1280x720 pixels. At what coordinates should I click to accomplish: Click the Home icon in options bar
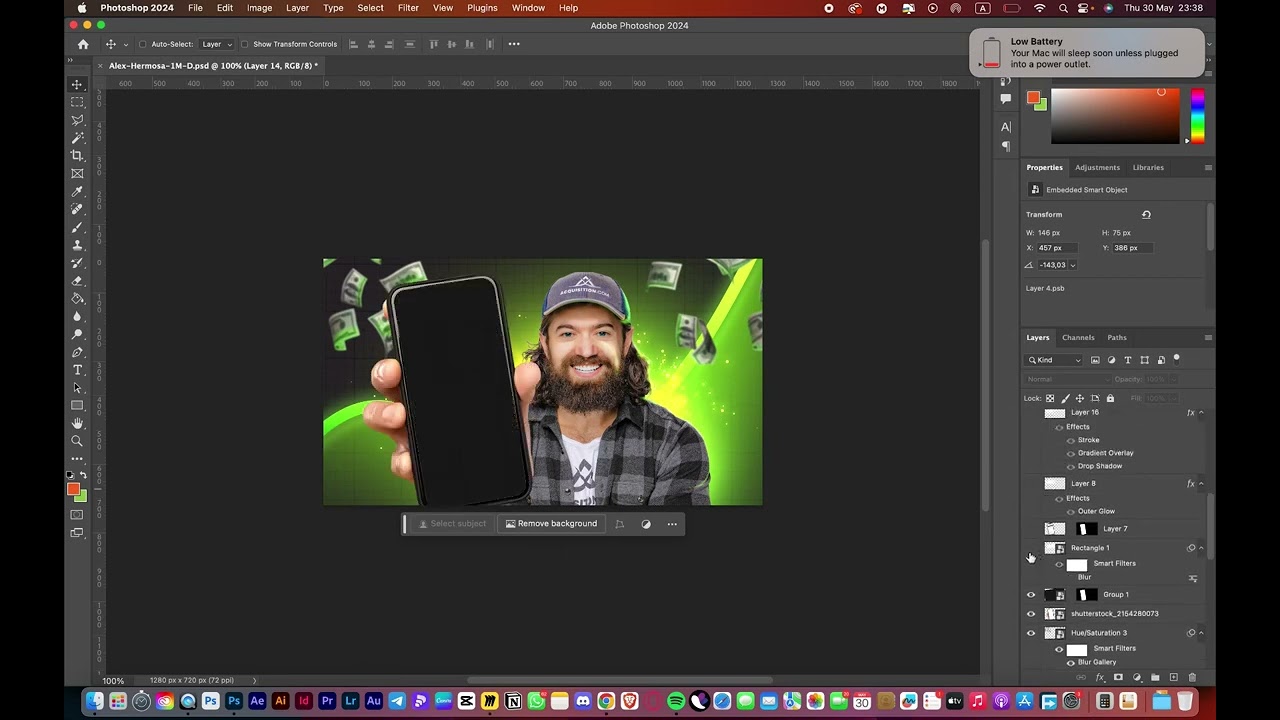pyautogui.click(x=83, y=44)
